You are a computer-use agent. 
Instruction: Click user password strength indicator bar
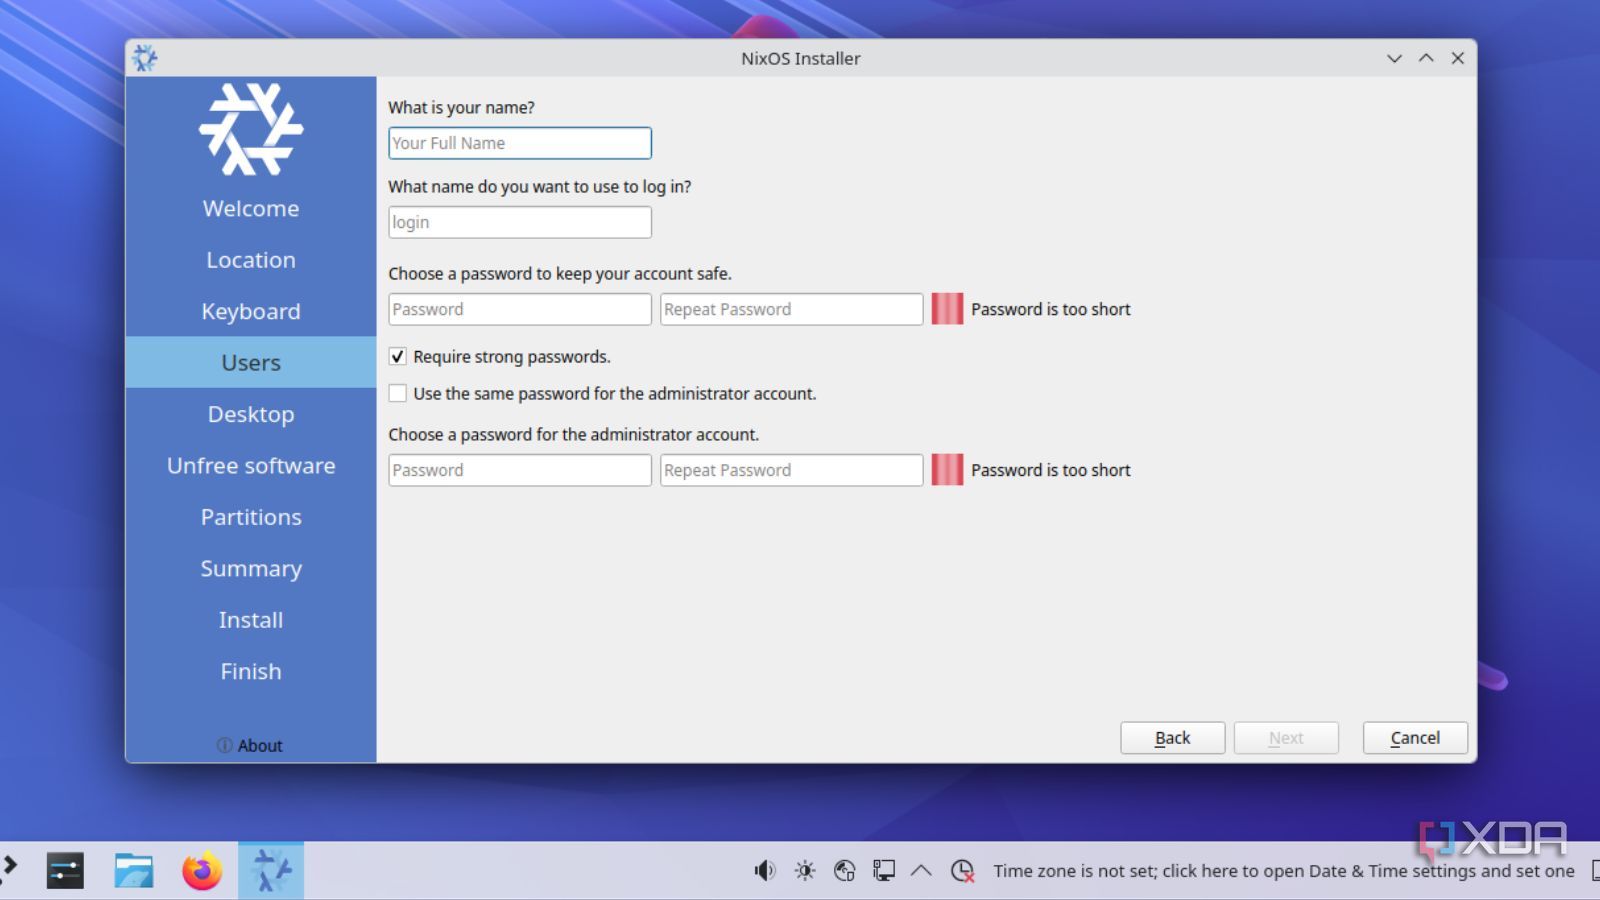click(x=947, y=309)
